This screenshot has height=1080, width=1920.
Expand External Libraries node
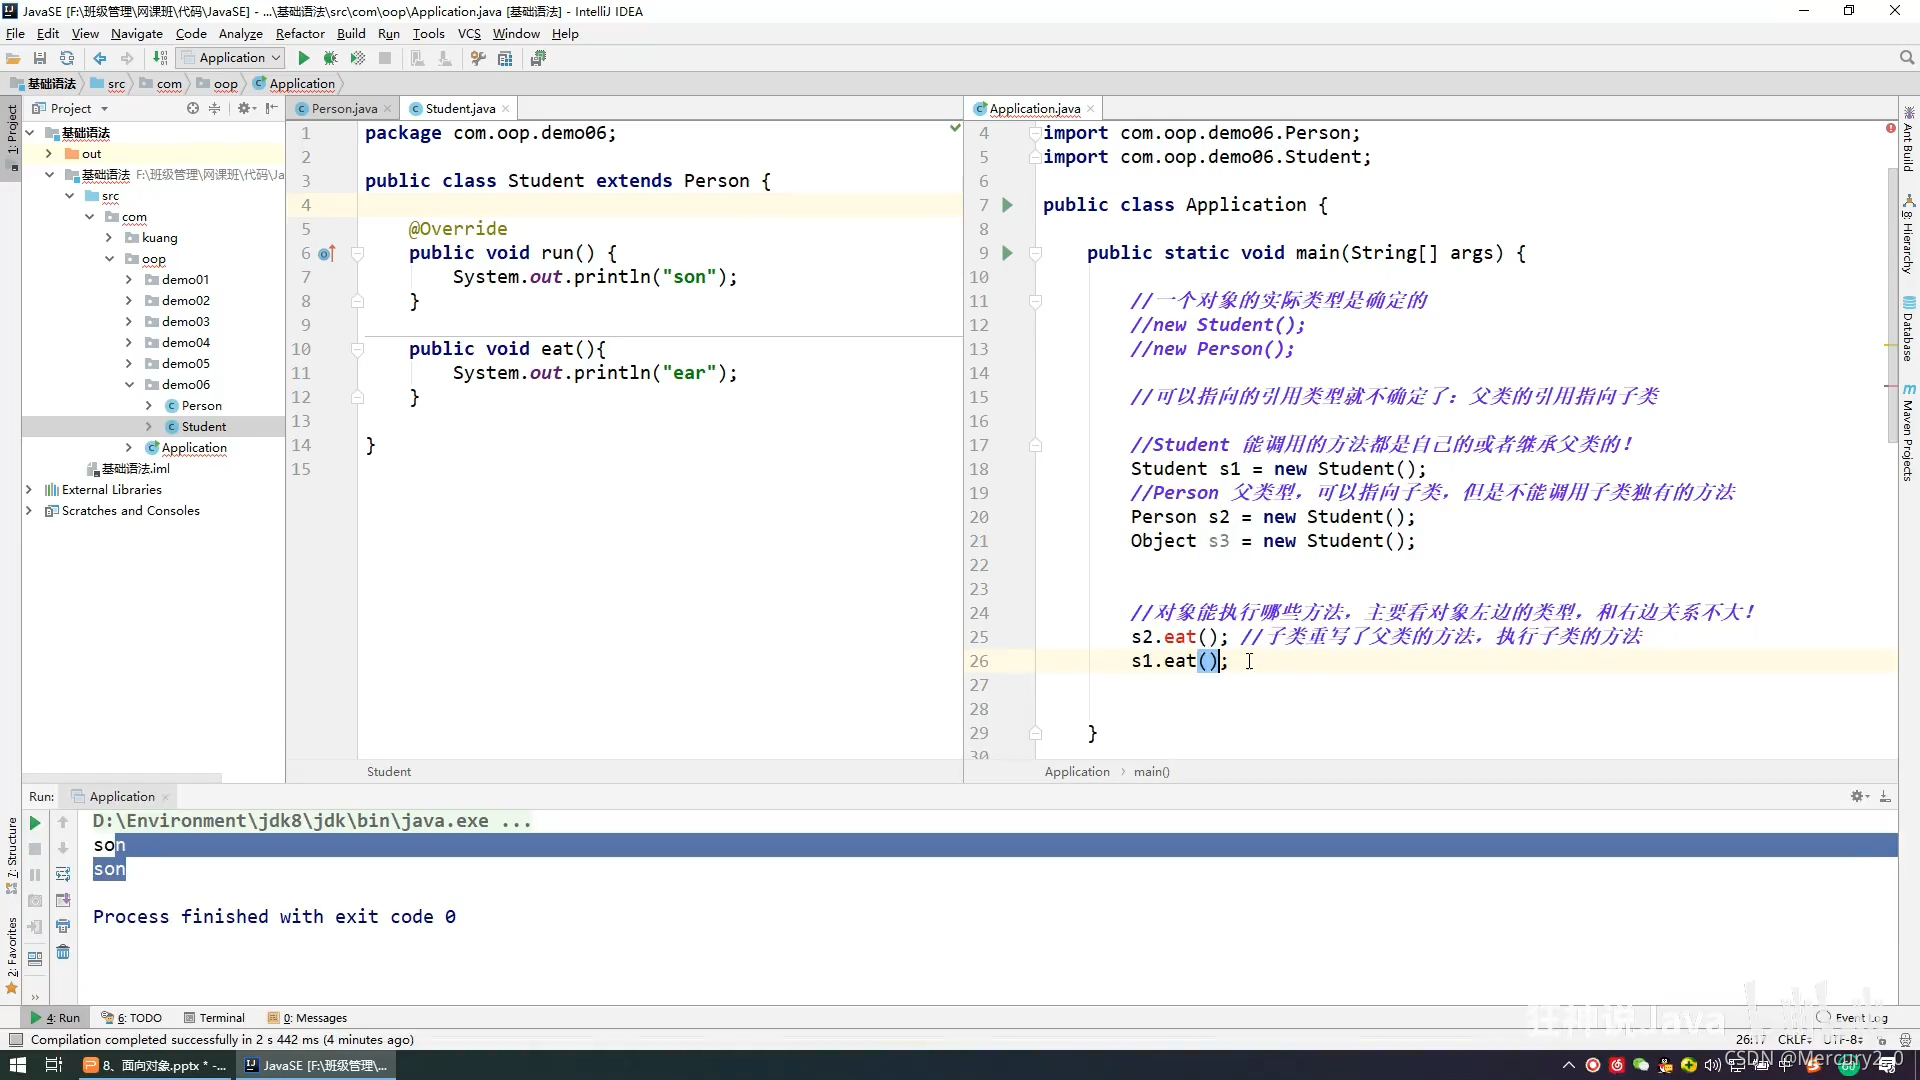28,490
